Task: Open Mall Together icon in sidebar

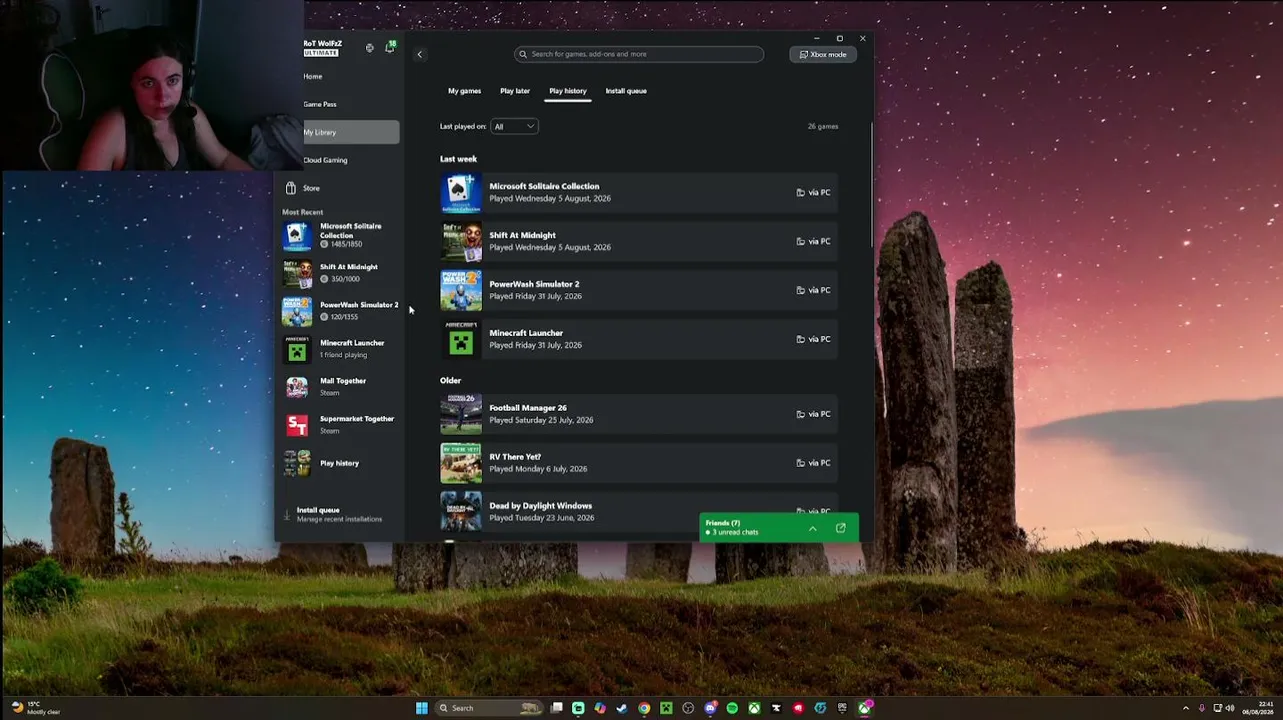Action: click(x=297, y=387)
